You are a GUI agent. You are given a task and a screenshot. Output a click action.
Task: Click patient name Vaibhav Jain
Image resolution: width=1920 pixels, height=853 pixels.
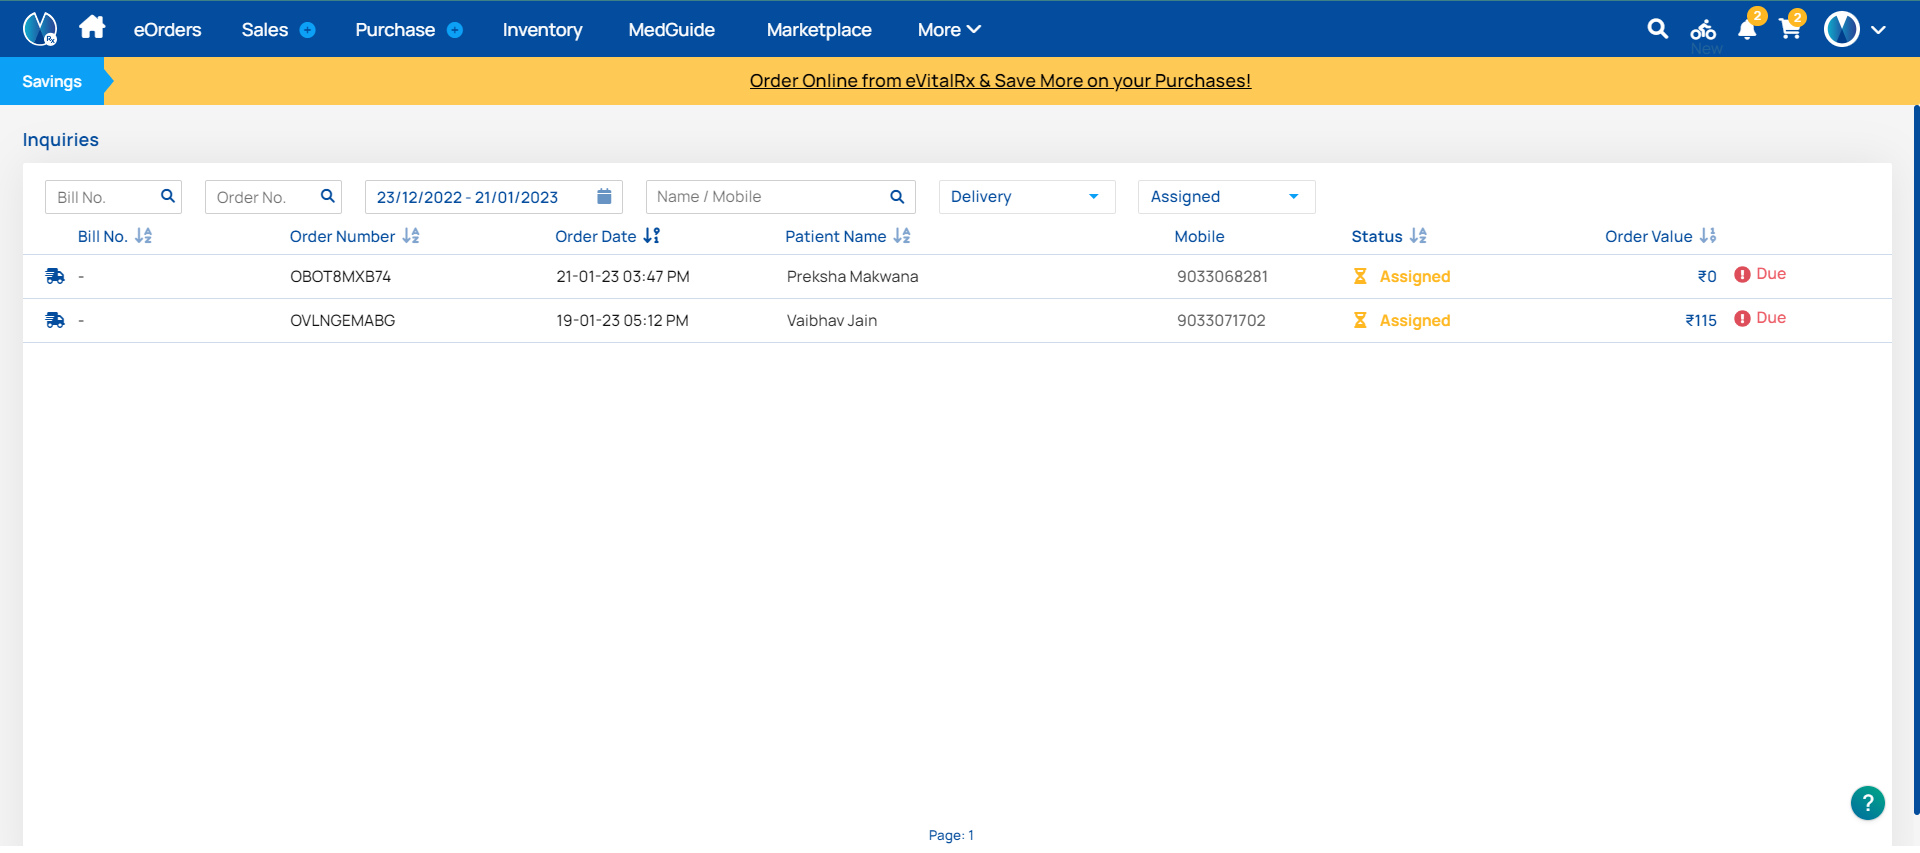pyautogui.click(x=831, y=321)
